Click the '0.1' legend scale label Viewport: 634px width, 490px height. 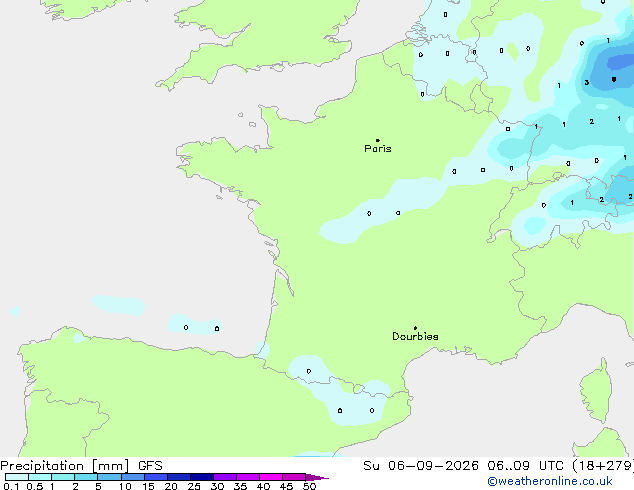pyautogui.click(x=11, y=486)
